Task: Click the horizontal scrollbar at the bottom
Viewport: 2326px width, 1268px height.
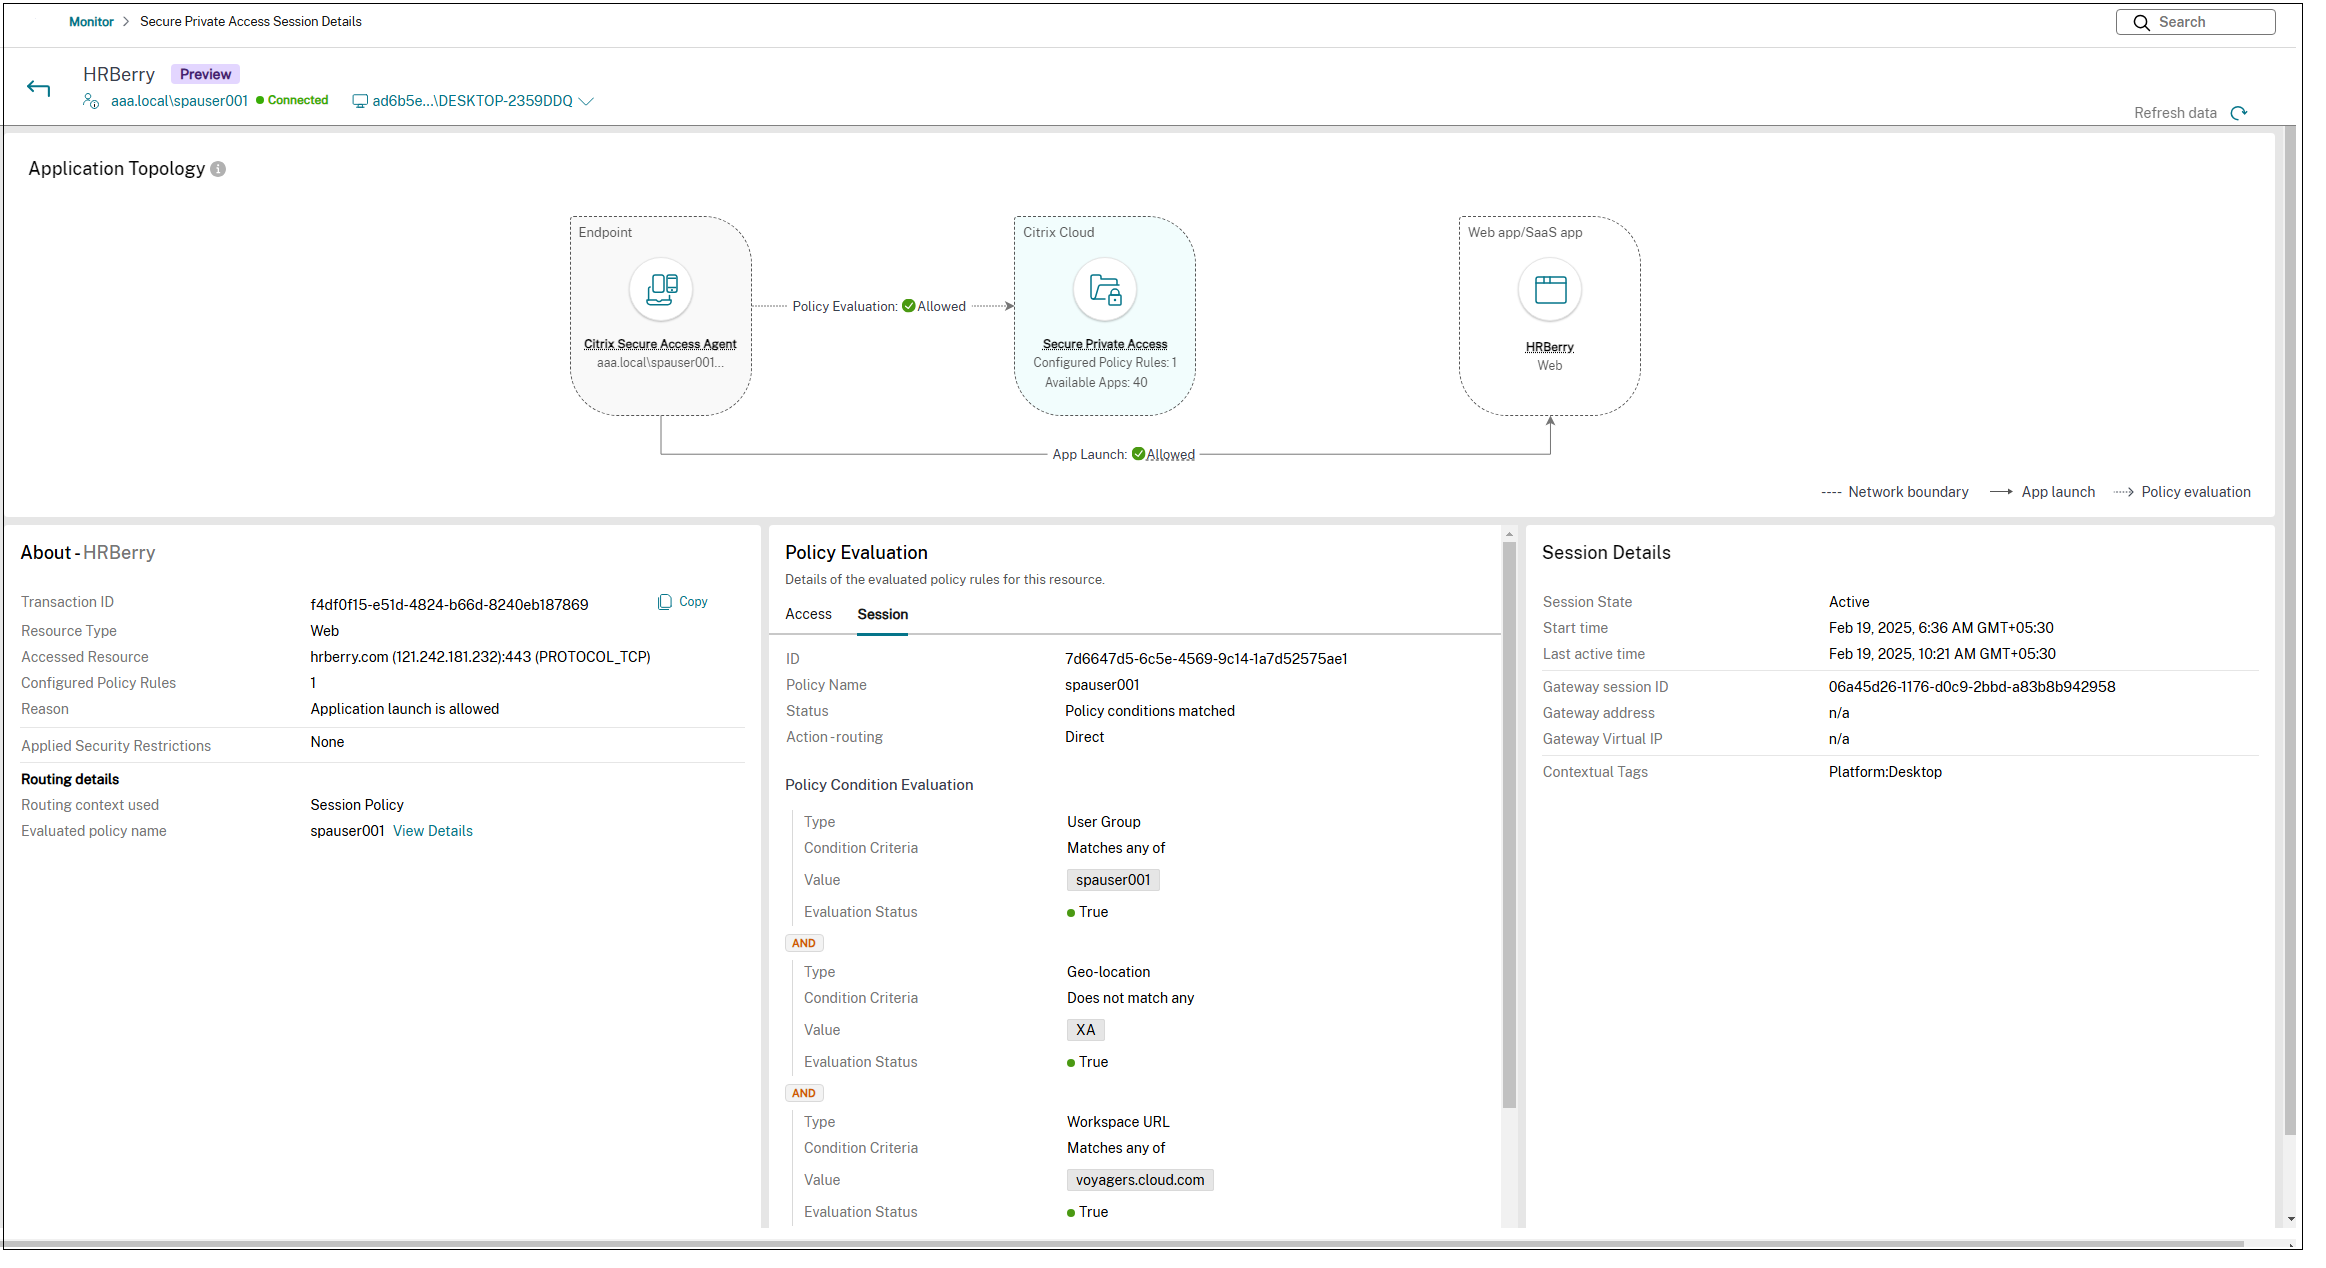Action: pyautogui.click(x=1123, y=1244)
